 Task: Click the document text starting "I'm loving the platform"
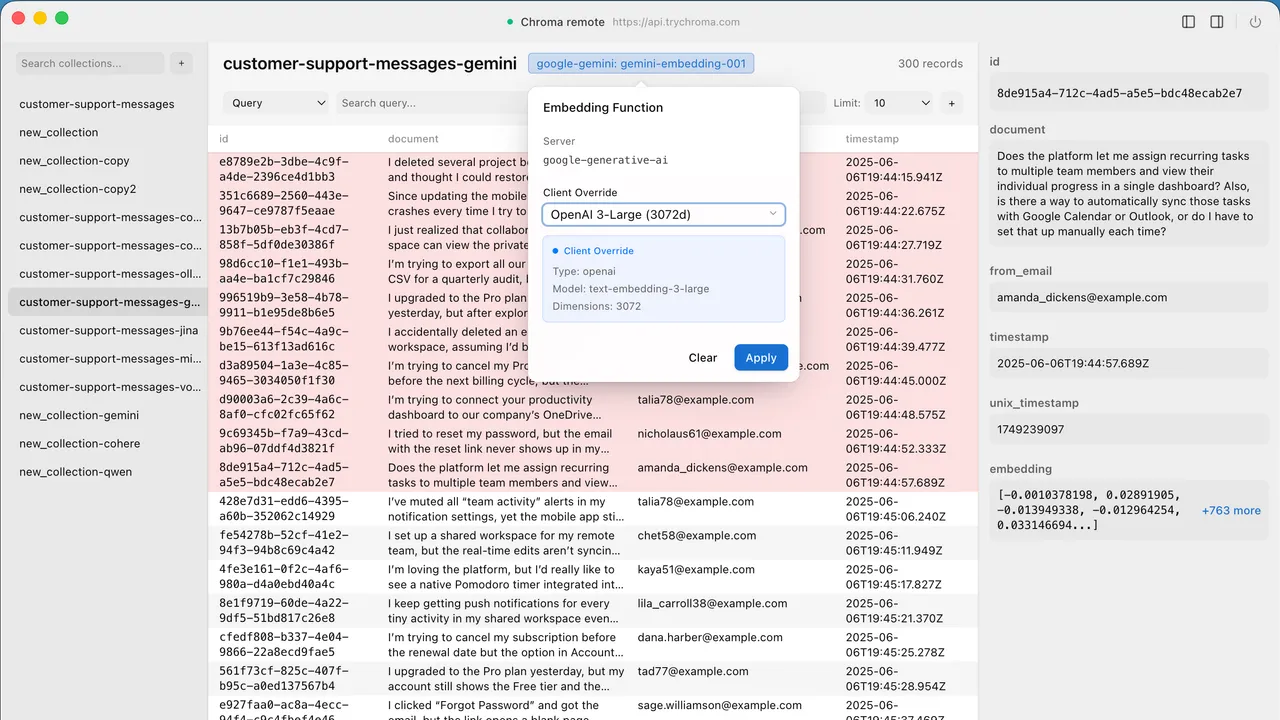pos(506,577)
